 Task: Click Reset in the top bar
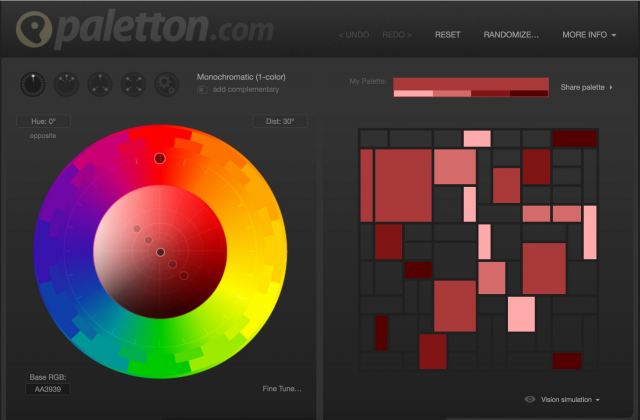[x=447, y=34]
